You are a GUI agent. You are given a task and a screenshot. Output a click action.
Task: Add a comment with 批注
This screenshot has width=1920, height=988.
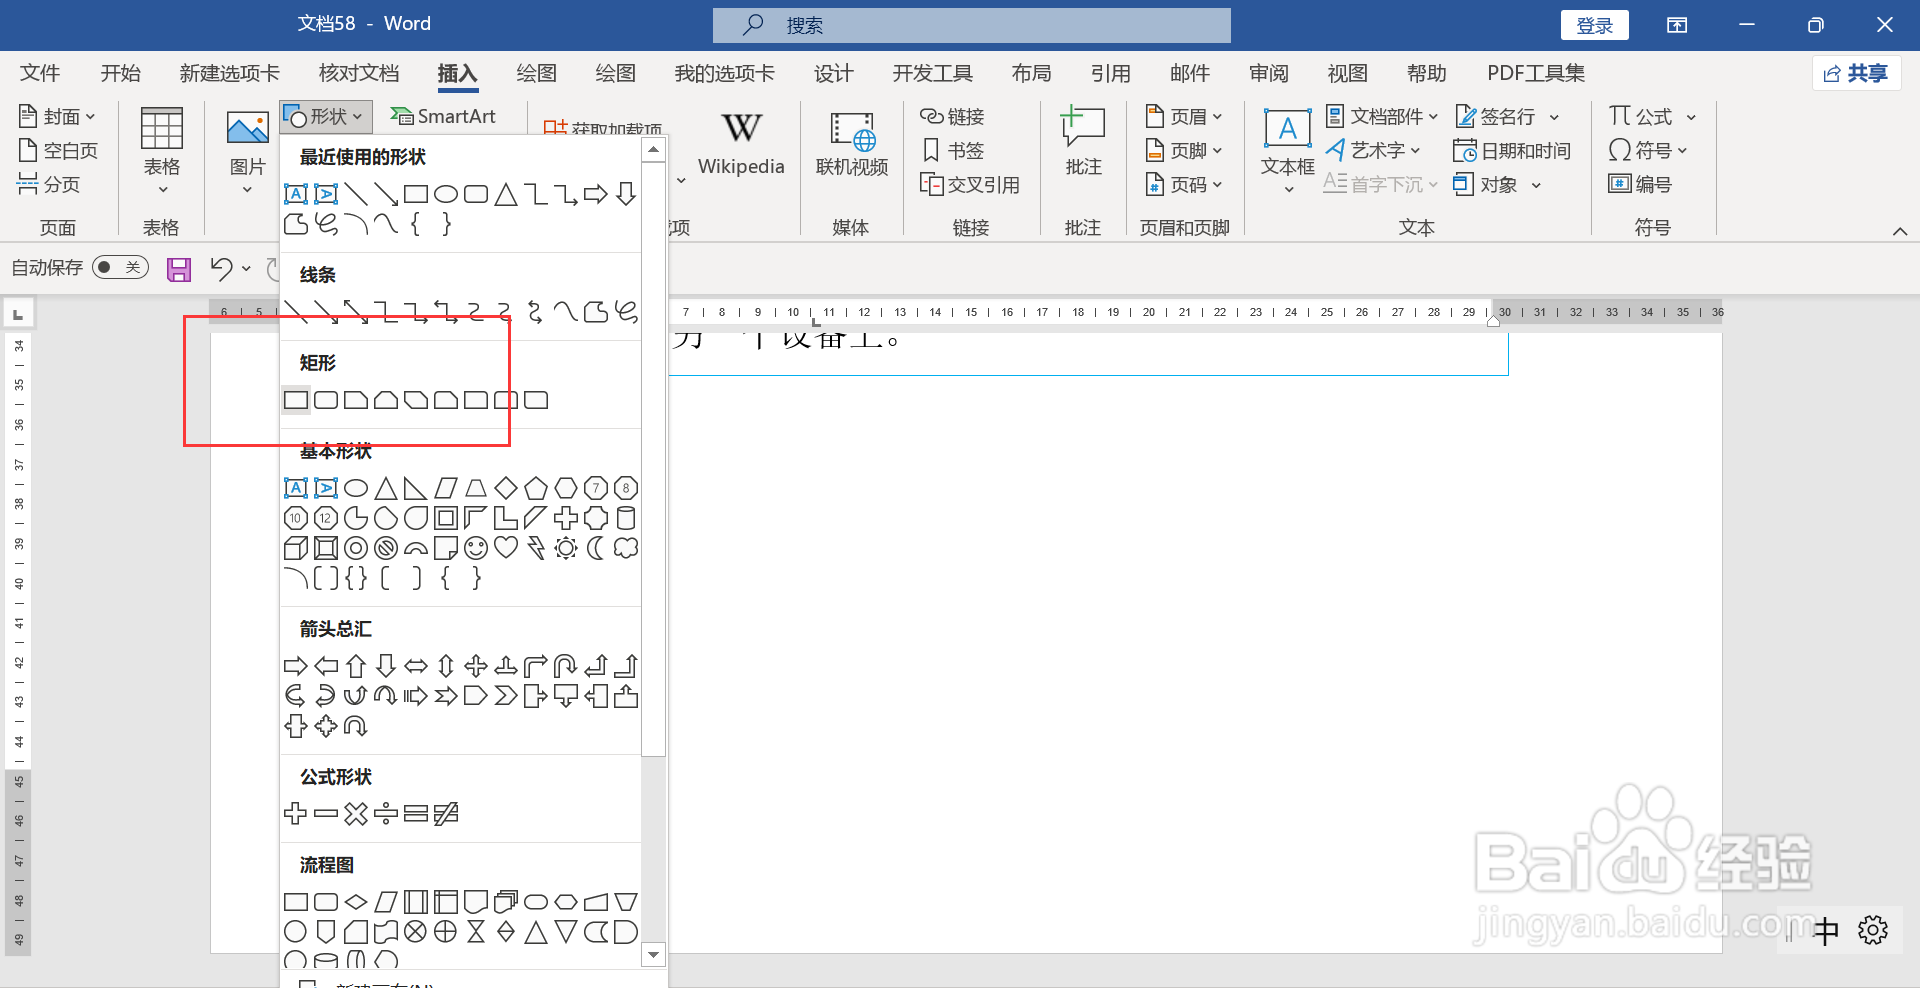[1083, 143]
